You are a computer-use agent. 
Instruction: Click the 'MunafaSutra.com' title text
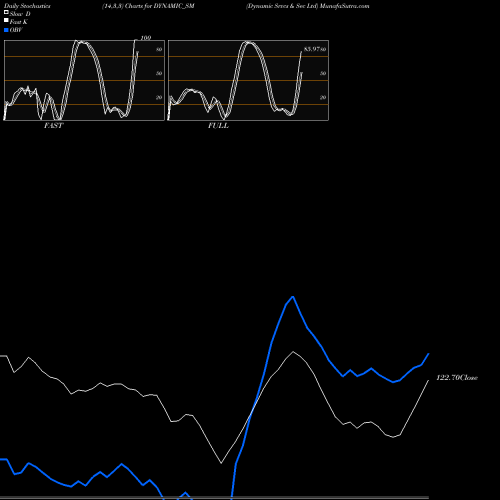(x=344, y=6)
